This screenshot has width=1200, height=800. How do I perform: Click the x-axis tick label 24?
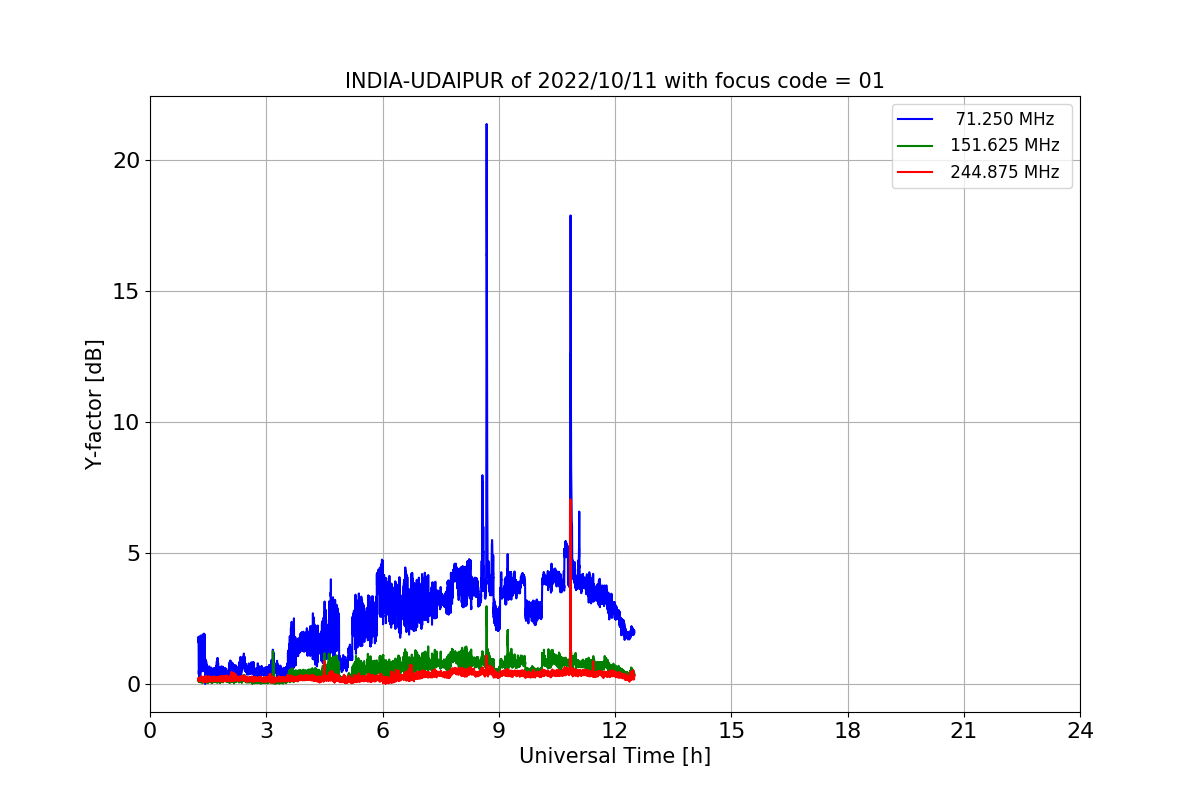point(1080,731)
